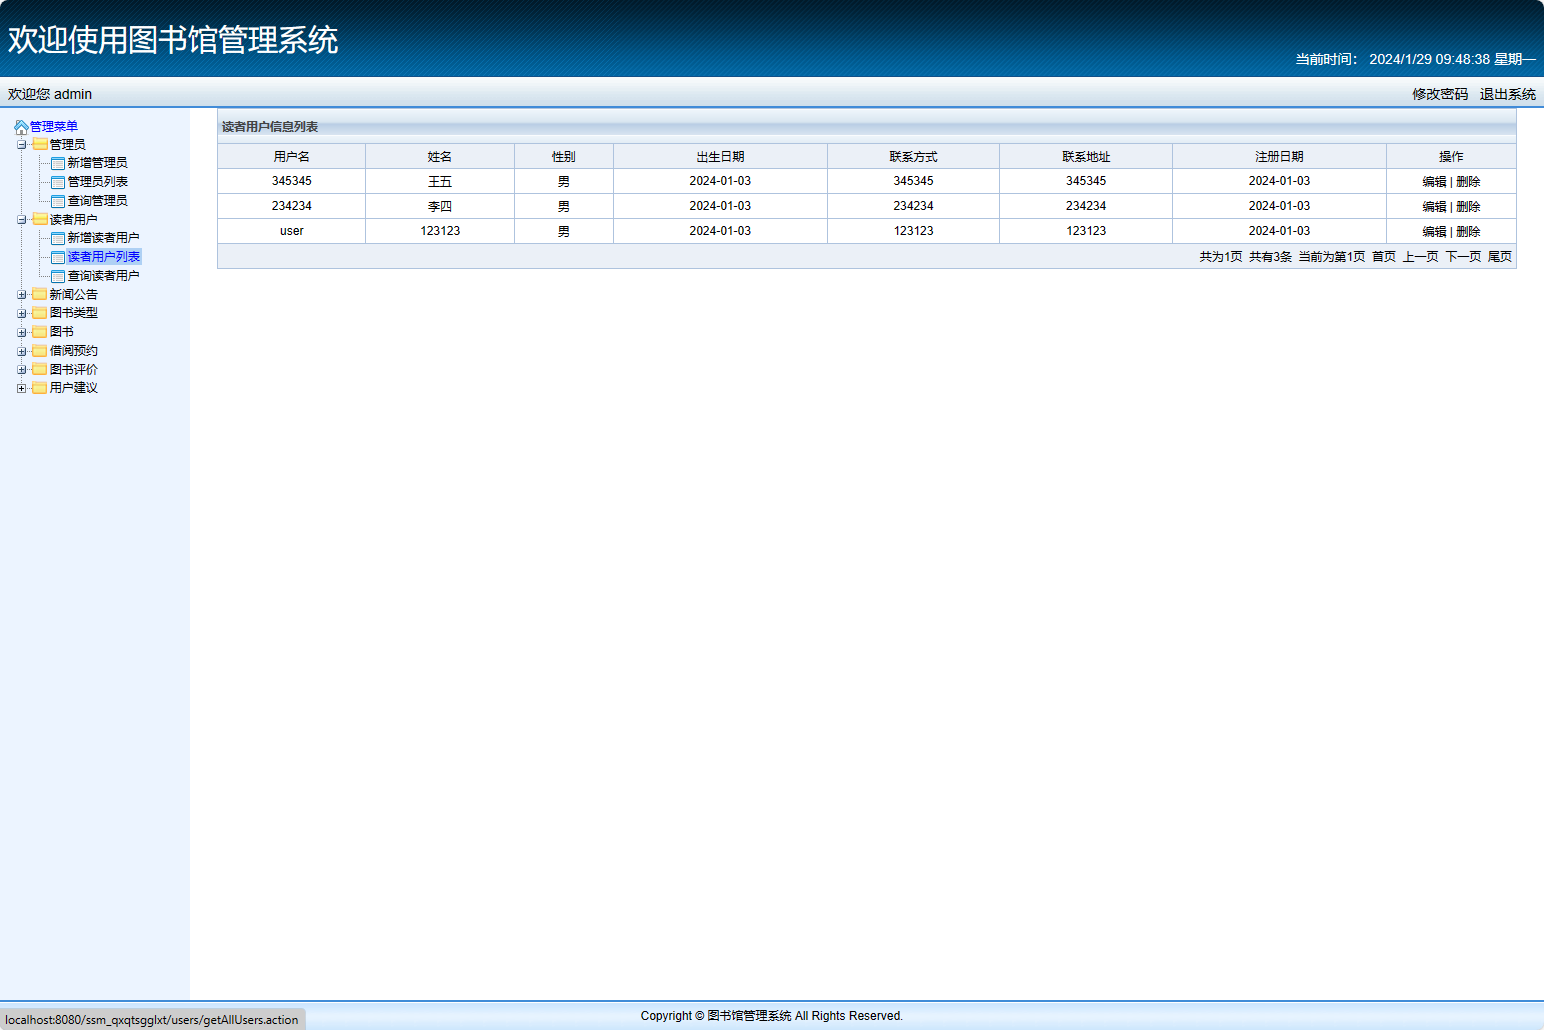Click the 联系地址 column header
1544x1030 pixels.
coord(1086,157)
